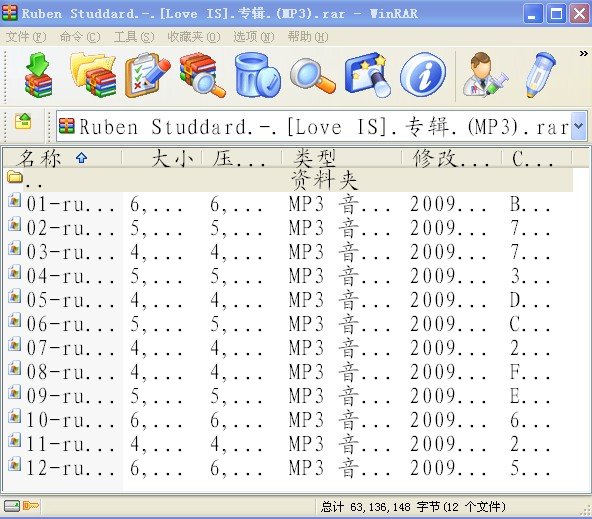
Task: Click the Test archive clipboard icon
Action: pyautogui.click(x=148, y=75)
